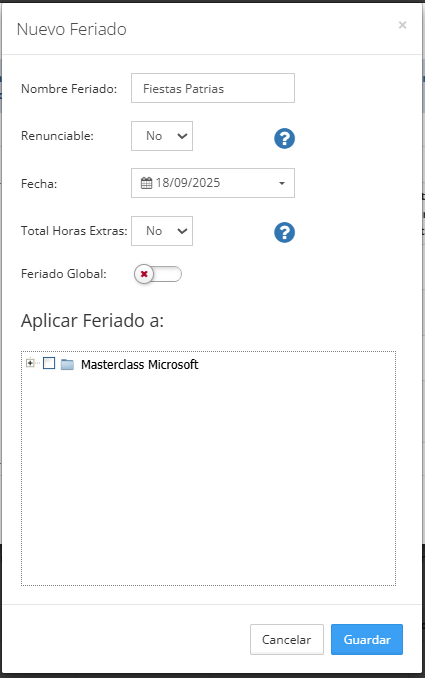The width and height of the screenshot is (425, 678).
Task: Open the Total Horas Extras dropdown
Action: pos(162,231)
